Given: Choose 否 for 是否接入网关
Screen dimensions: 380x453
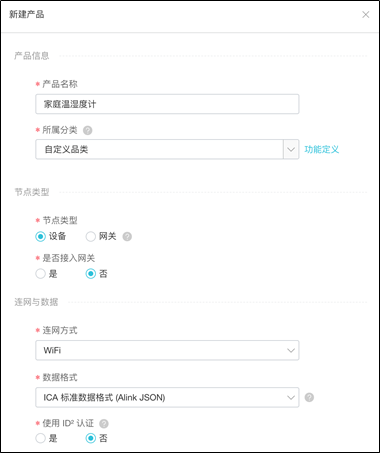Looking at the screenshot, I should pos(91,274).
